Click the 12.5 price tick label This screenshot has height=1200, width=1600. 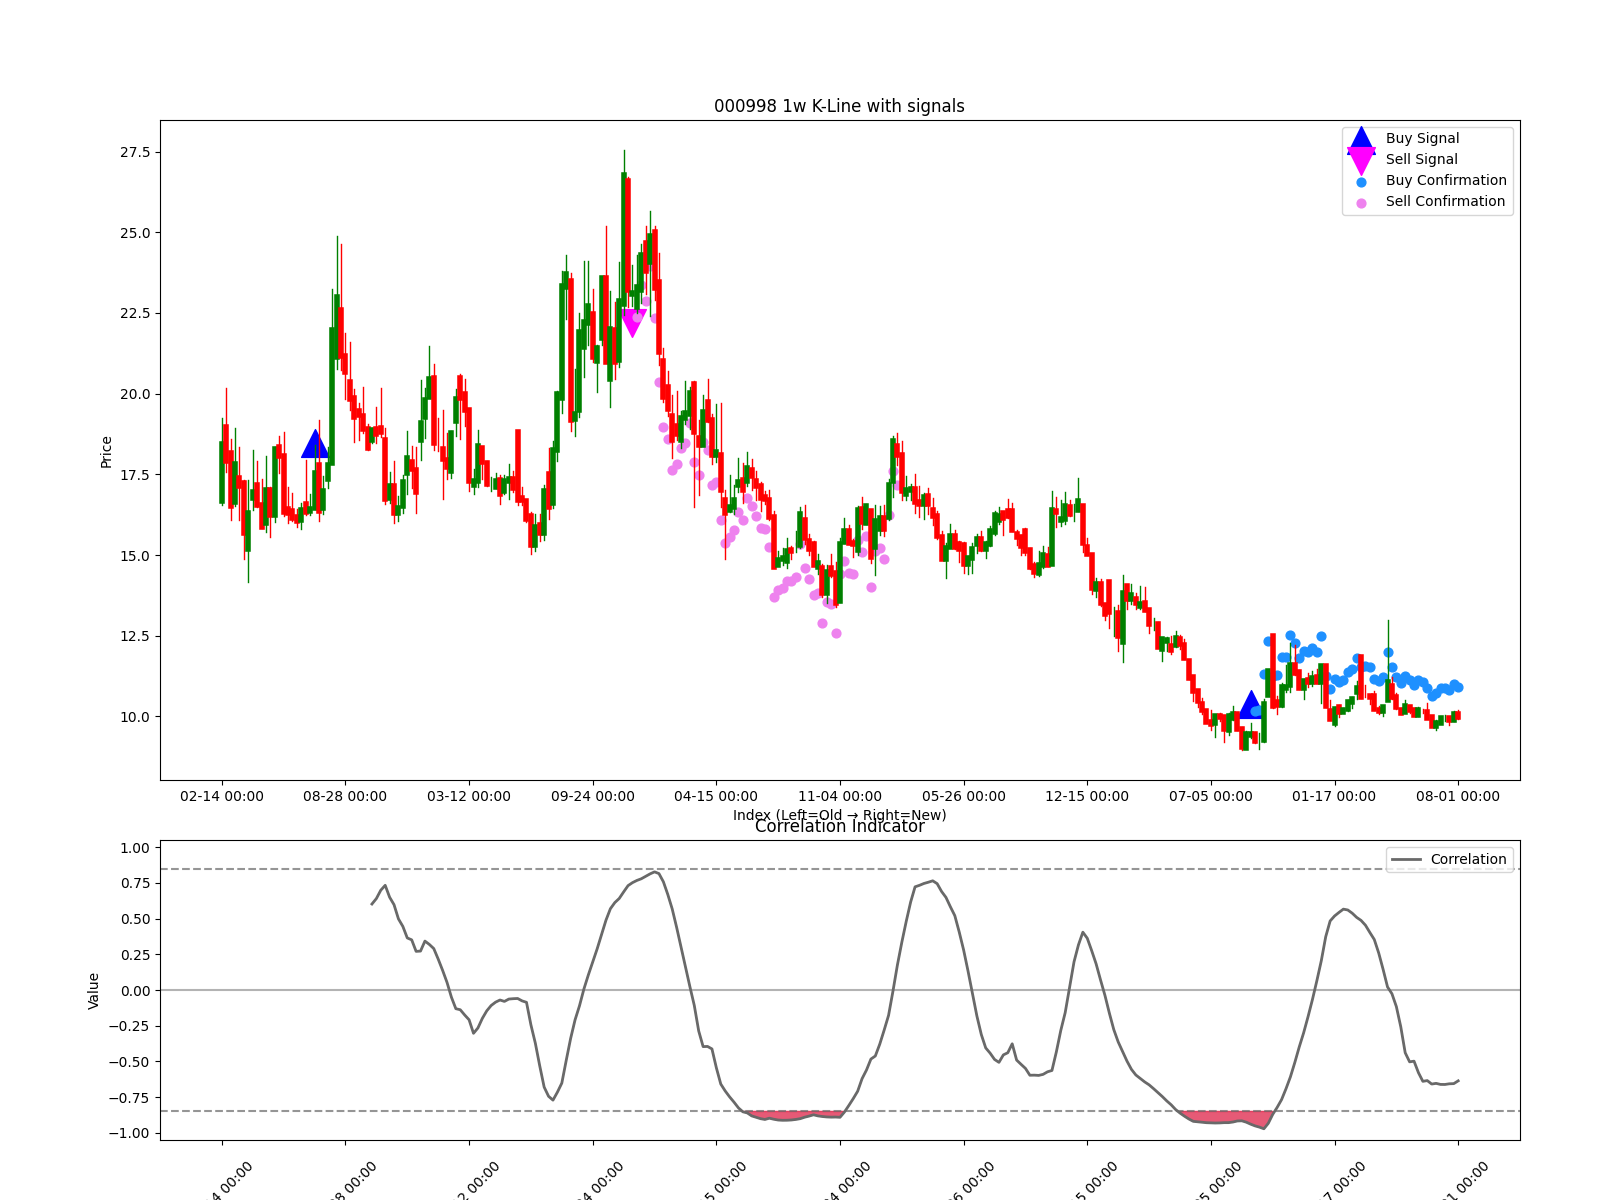(135, 636)
